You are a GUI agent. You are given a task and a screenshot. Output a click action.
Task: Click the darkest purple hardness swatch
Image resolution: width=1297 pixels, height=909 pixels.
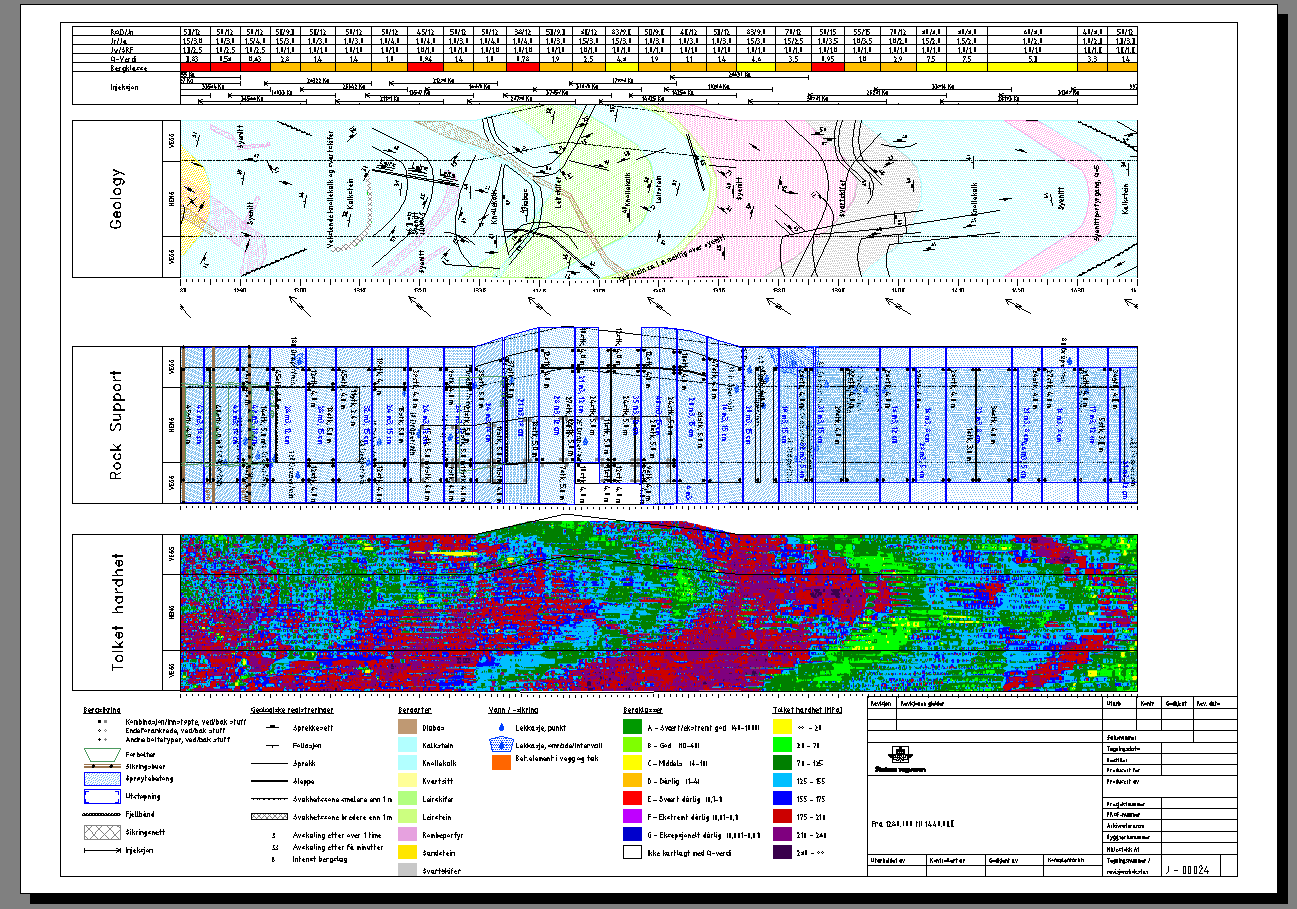782,852
